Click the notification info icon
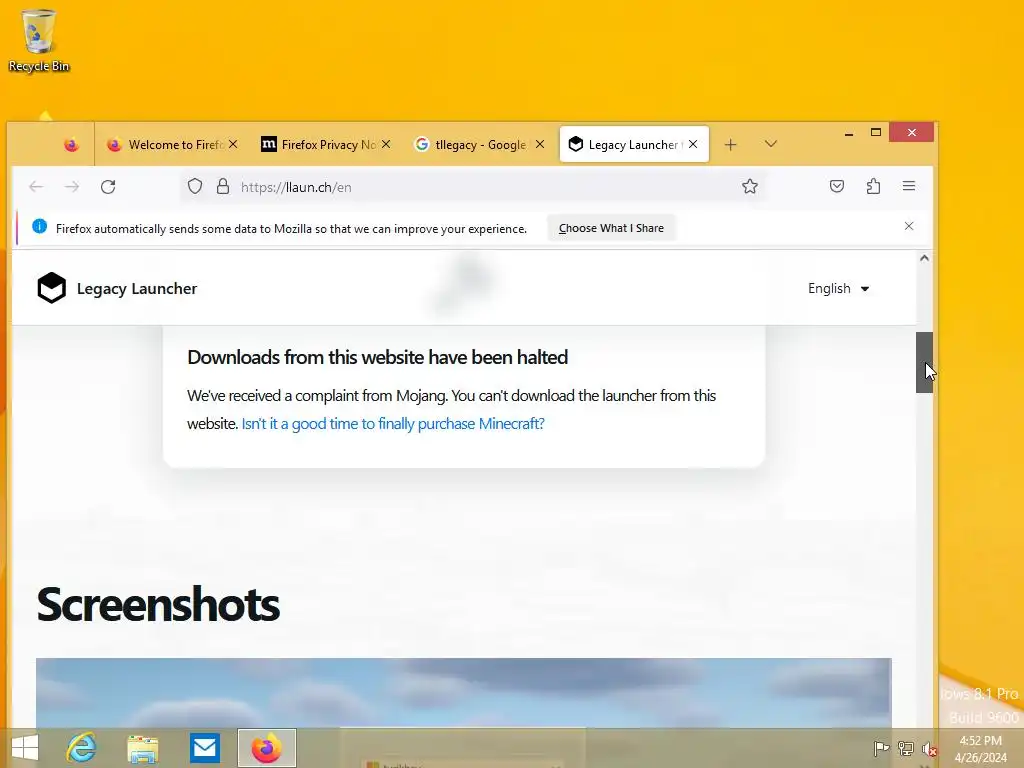Image resolution: width=1024 pixels, height=768 pixels. click(39, 227)
